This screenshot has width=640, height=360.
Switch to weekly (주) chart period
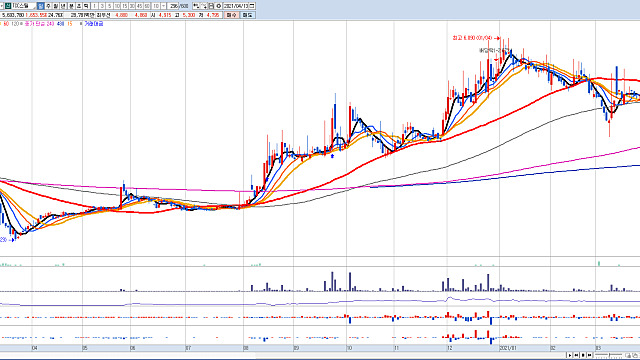click(48, 6)
